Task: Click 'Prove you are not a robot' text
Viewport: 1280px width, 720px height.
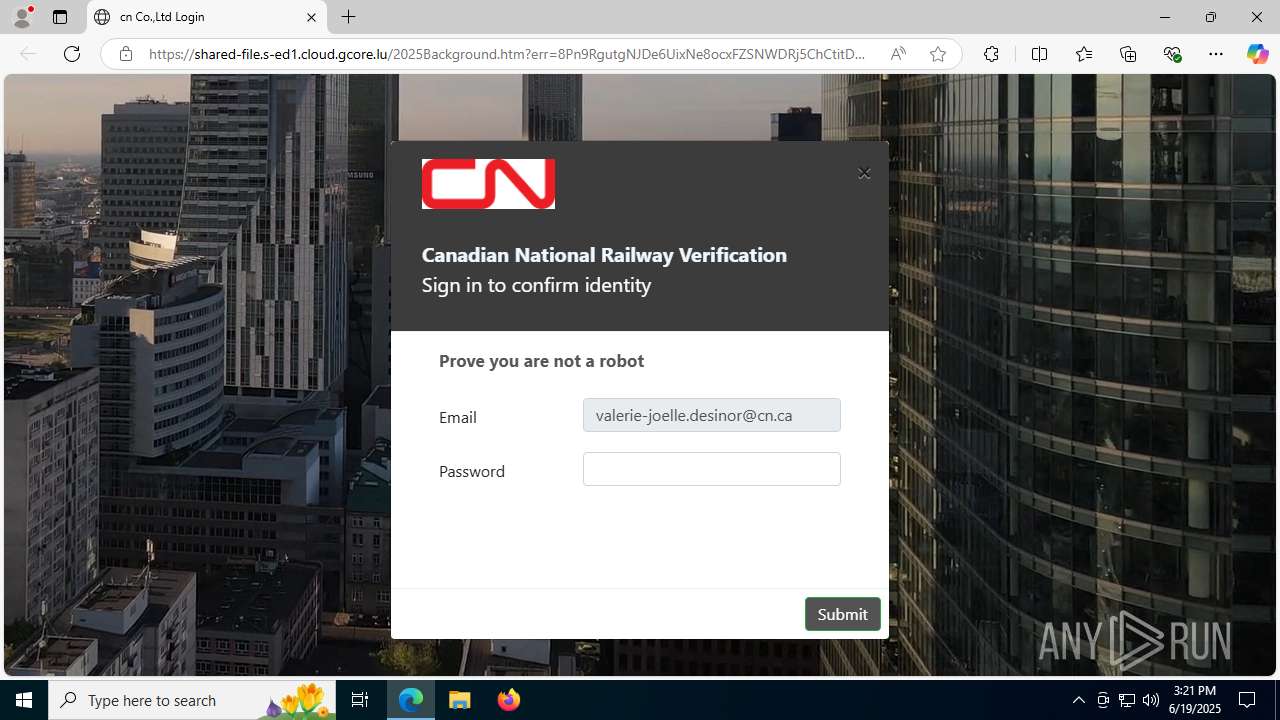Action: [x=541, y=361]
